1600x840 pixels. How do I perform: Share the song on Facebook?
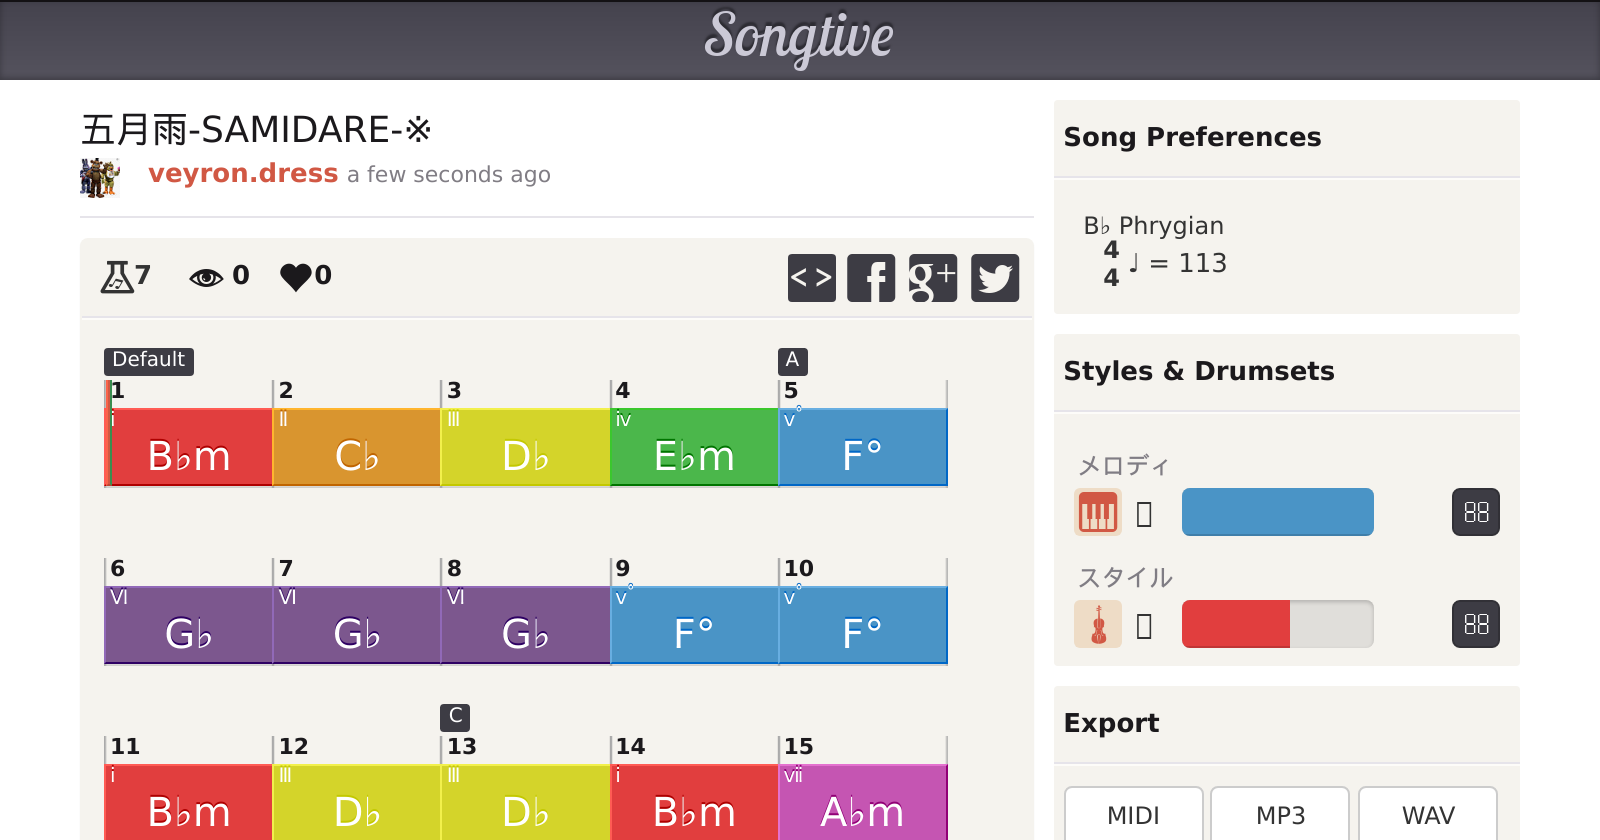point(871,278)
